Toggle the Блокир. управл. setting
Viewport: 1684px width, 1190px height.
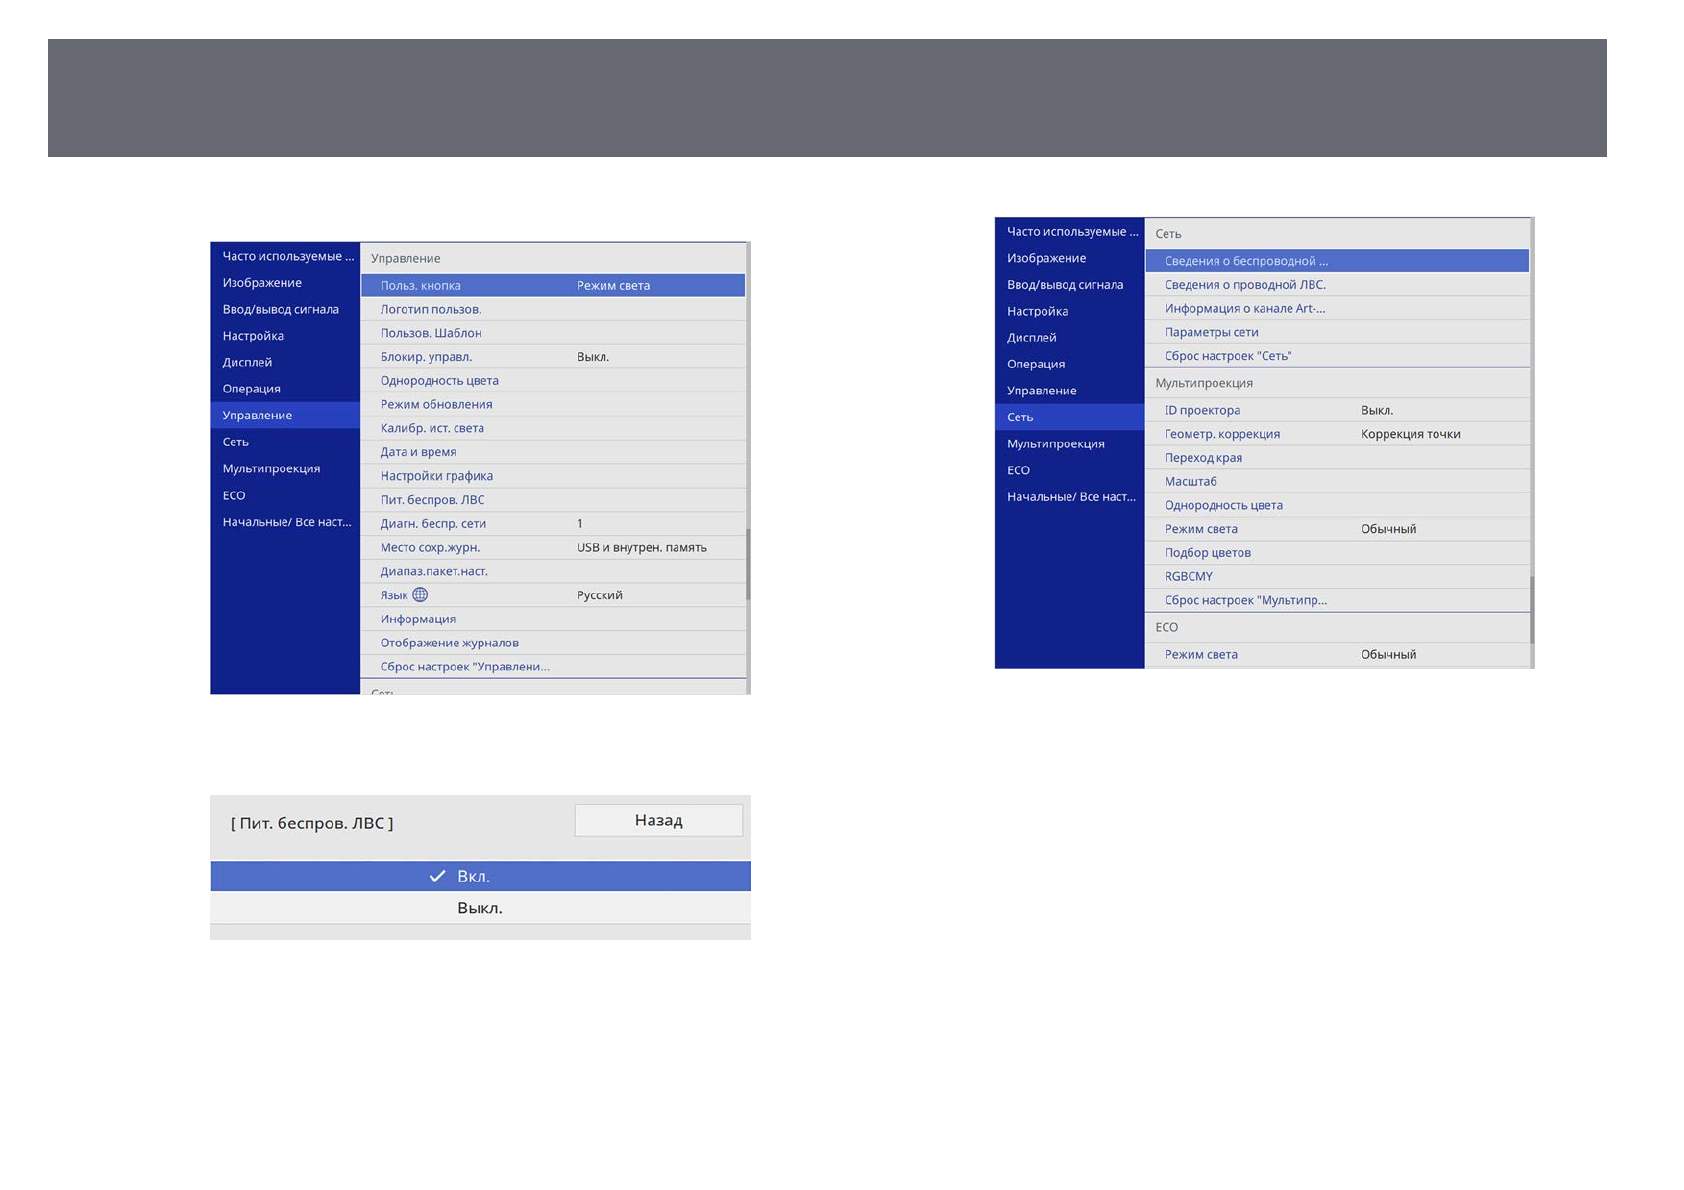coord(552,357)
